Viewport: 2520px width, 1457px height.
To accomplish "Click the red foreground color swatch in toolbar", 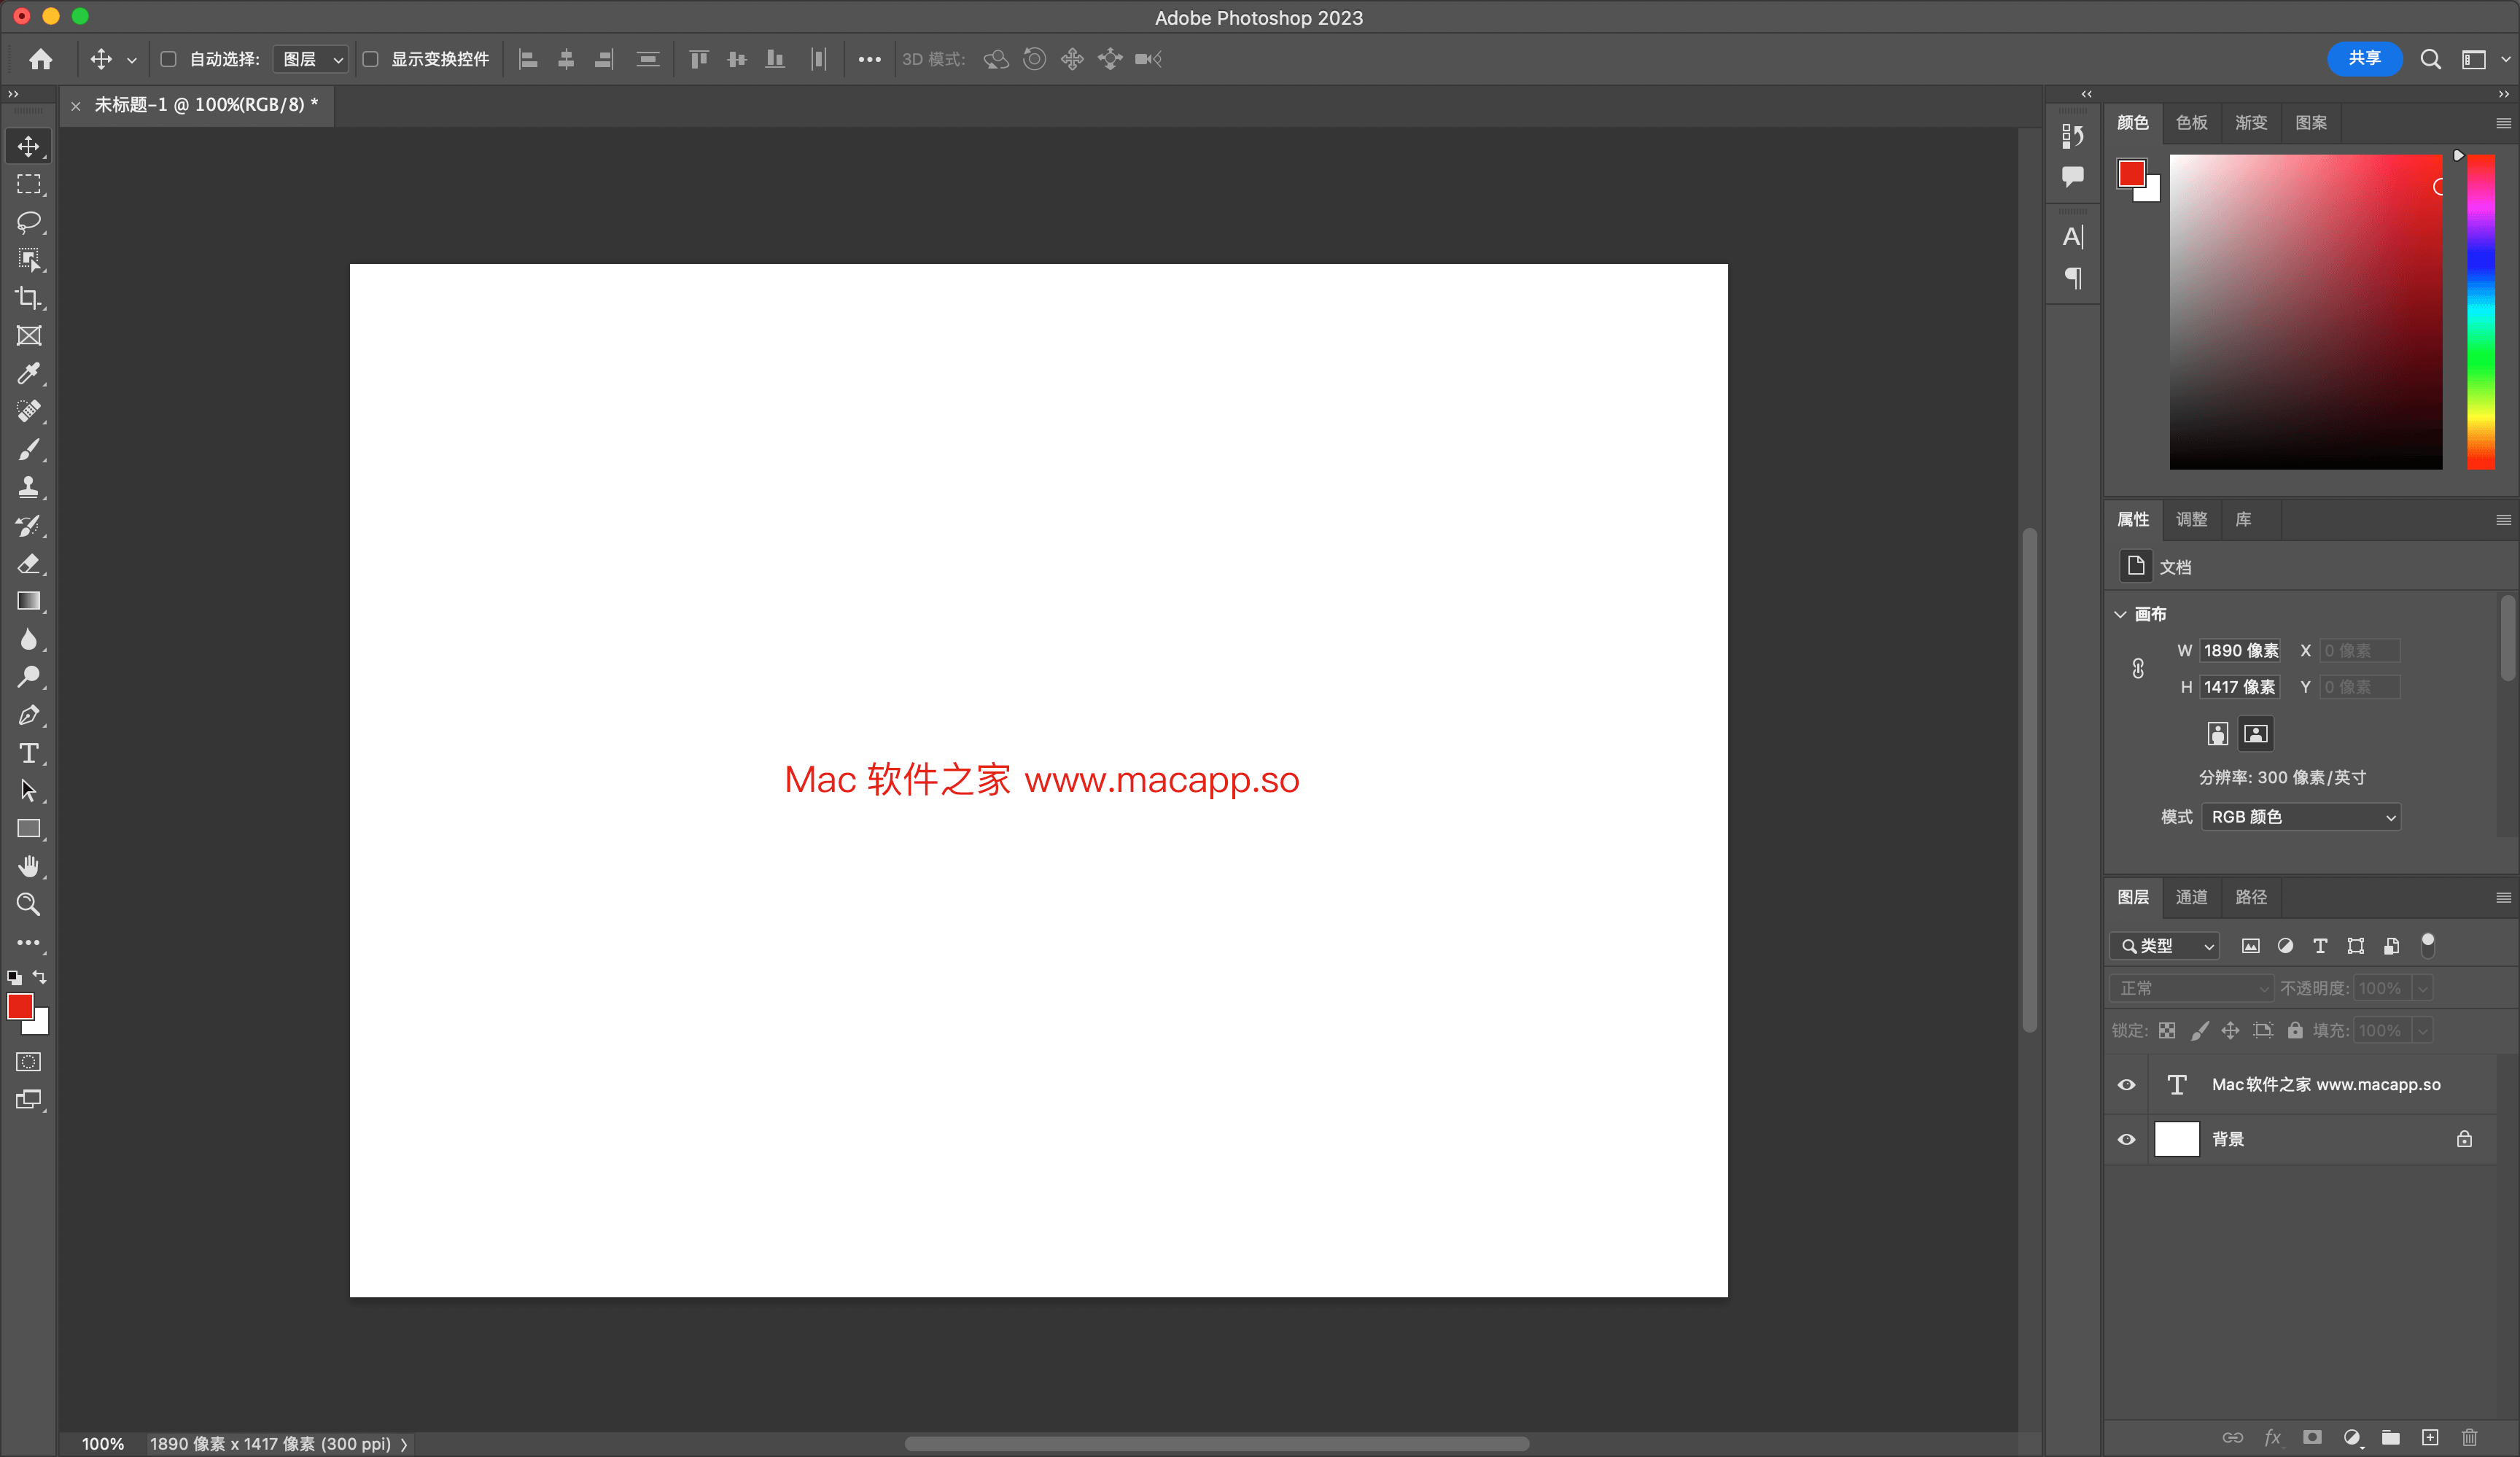I will point(19,1006).
